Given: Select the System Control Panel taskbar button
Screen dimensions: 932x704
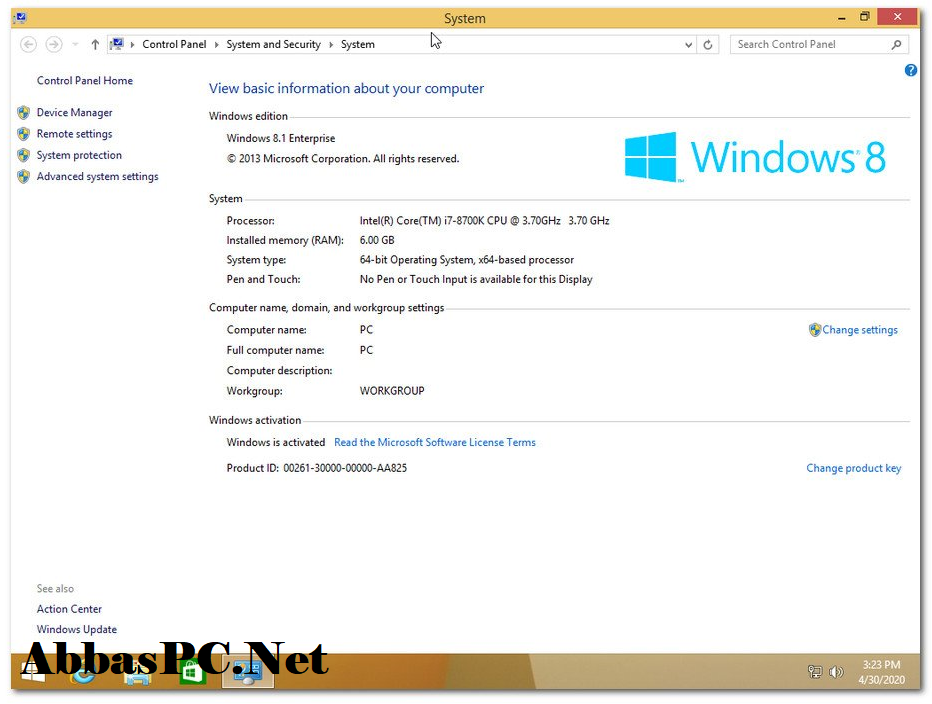Looking at the screenshot, I should tap(248, 671).
